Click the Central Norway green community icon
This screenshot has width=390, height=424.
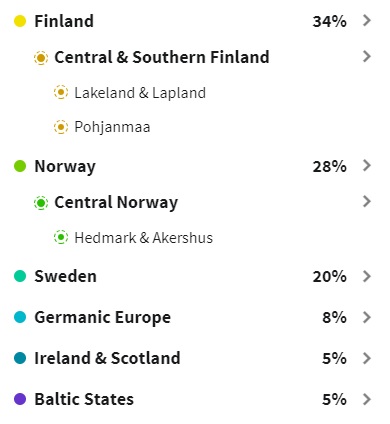pyautogui.click(x=41, y=203)
